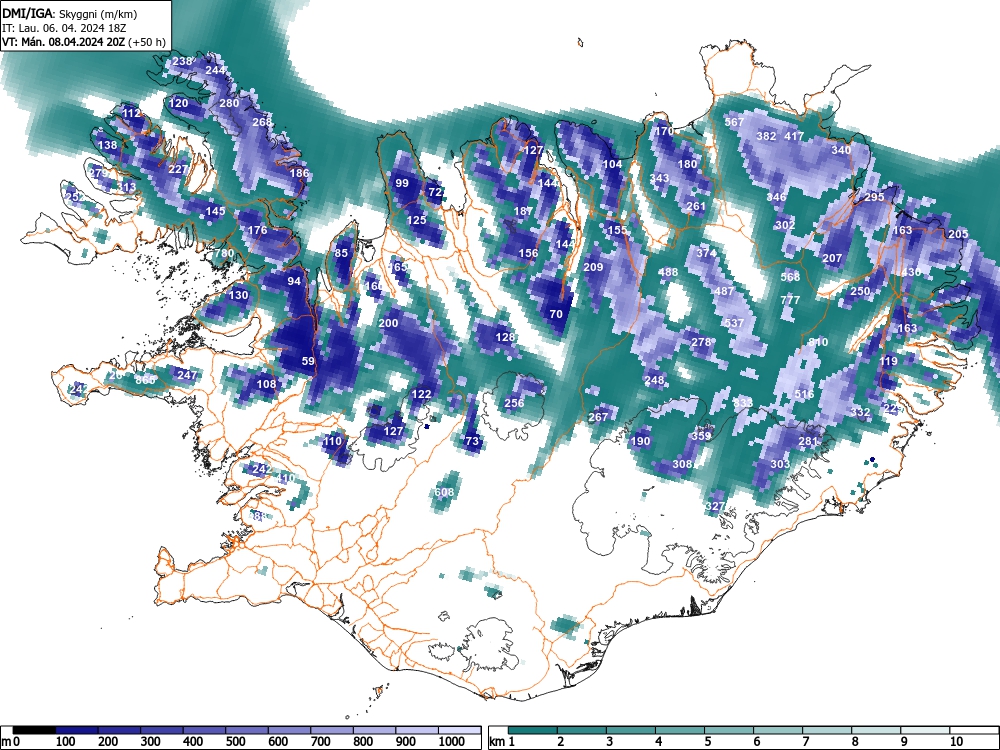Click the title text 'DMI/IGA: Skyggni (m/km)'
The image size is (1000, 750).
tap(70, 13)
